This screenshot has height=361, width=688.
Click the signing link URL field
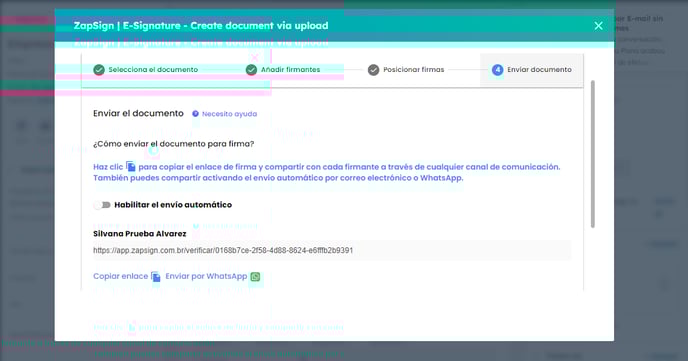332,250
